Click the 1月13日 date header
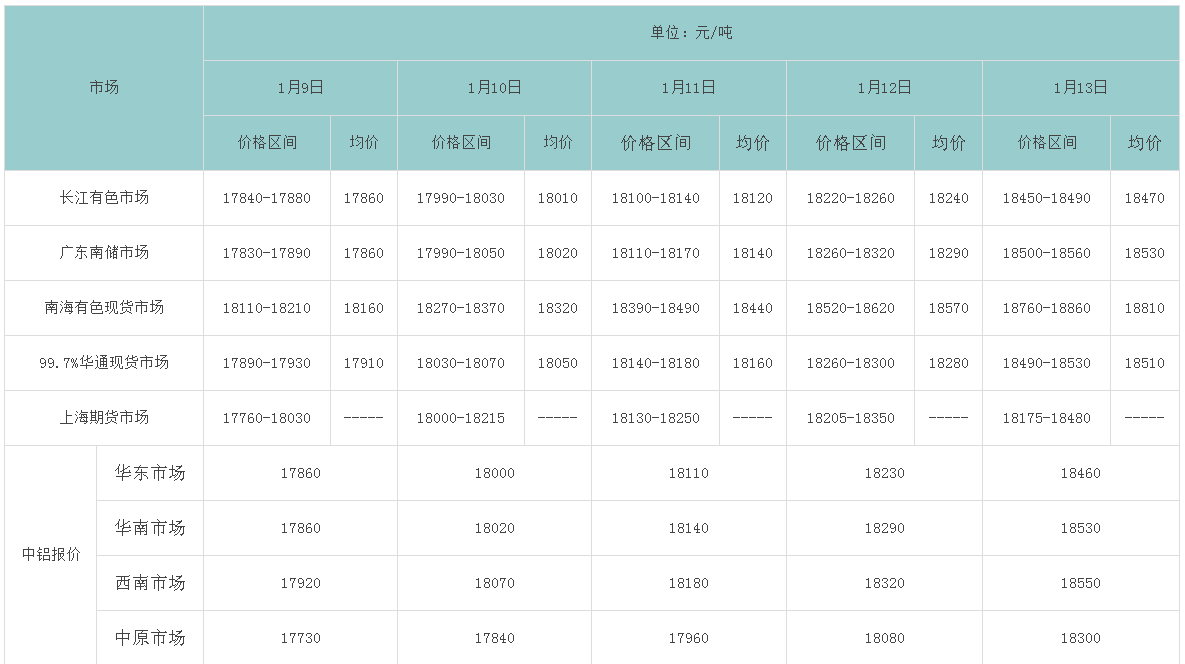The image size is (1185, 664). point(1080,88)
